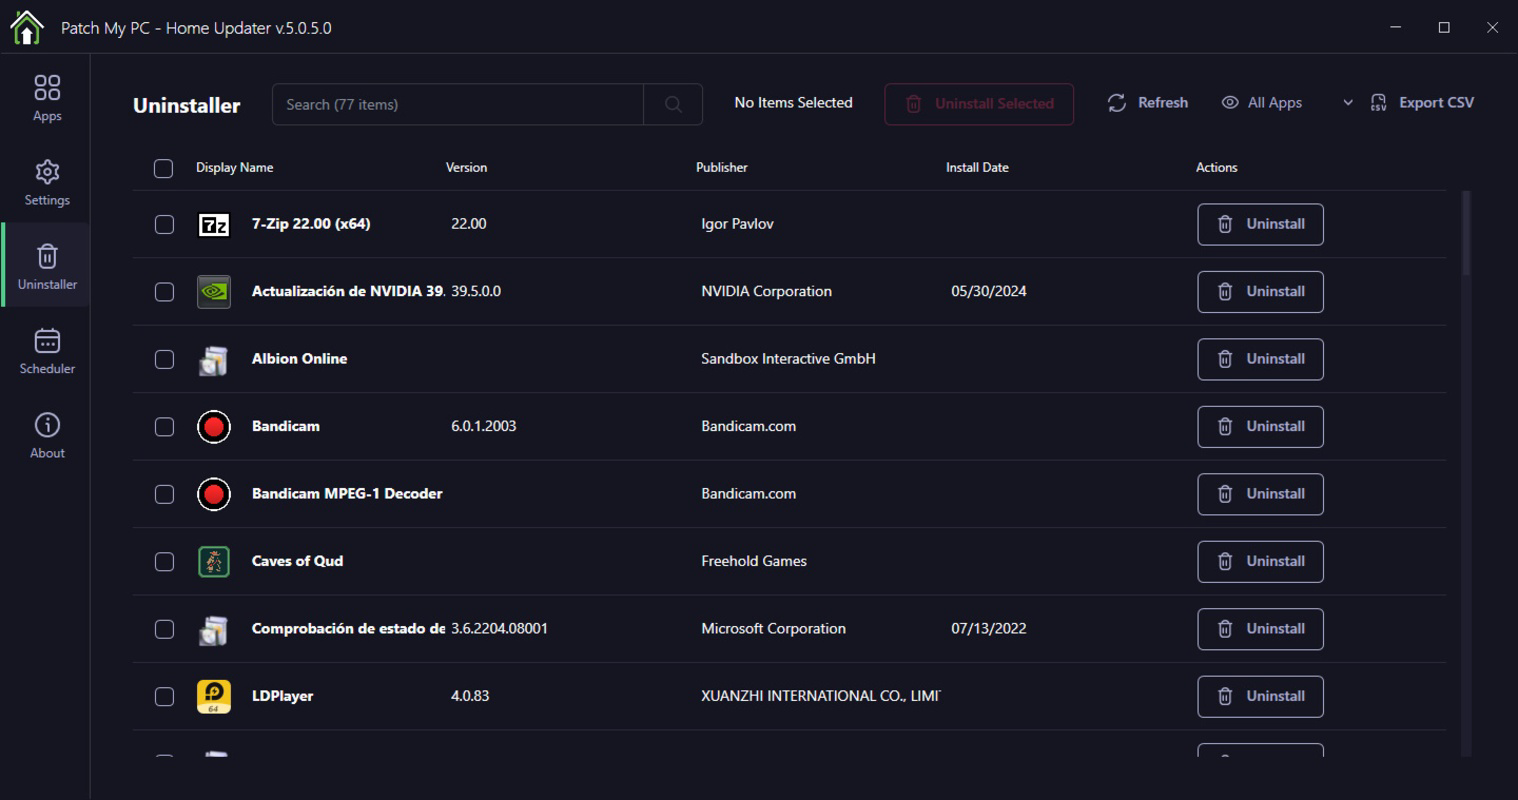
Task: Click the Bandicam red record icon
Action: pyautogui.click(x=214, y=427)
